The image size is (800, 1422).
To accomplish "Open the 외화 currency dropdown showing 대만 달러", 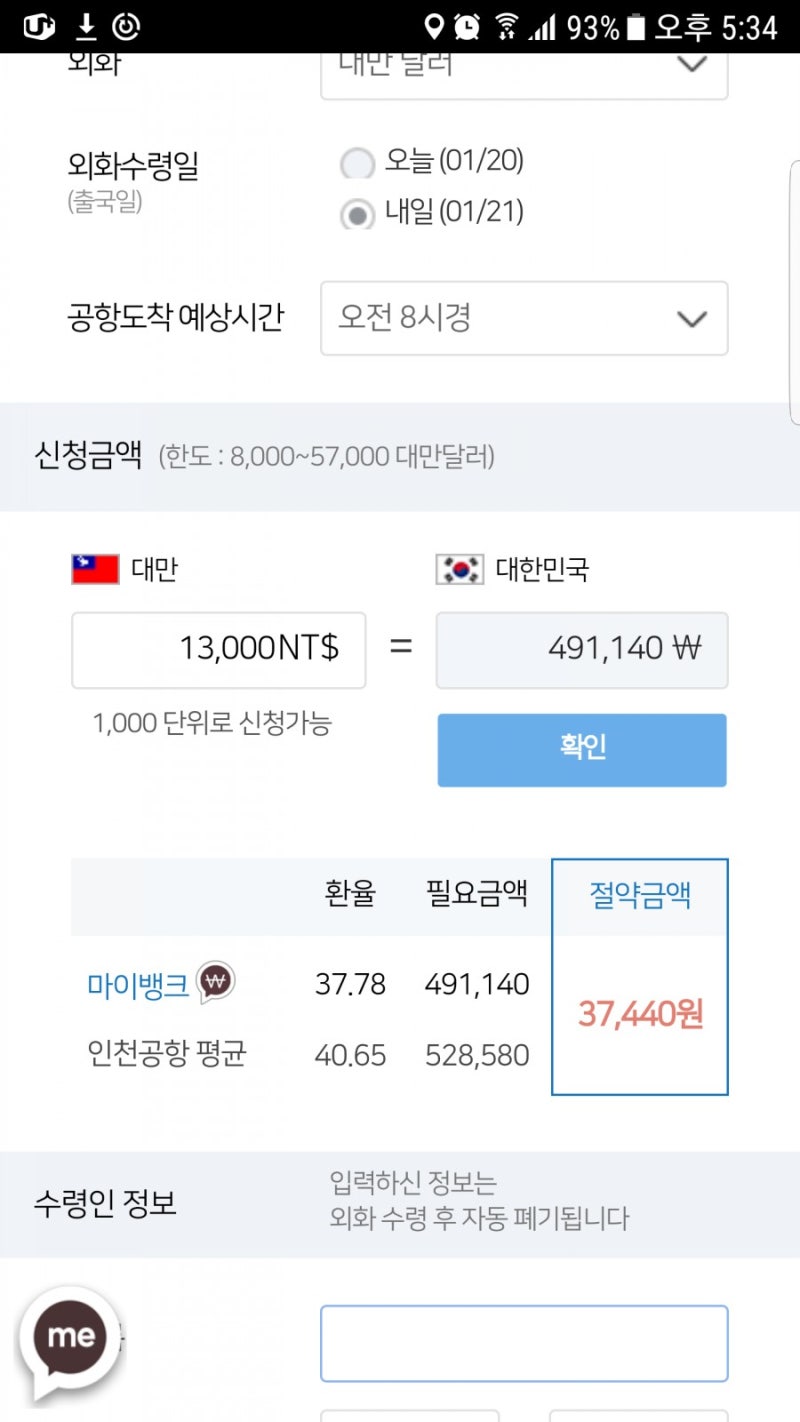I will (x=523, y=70).
